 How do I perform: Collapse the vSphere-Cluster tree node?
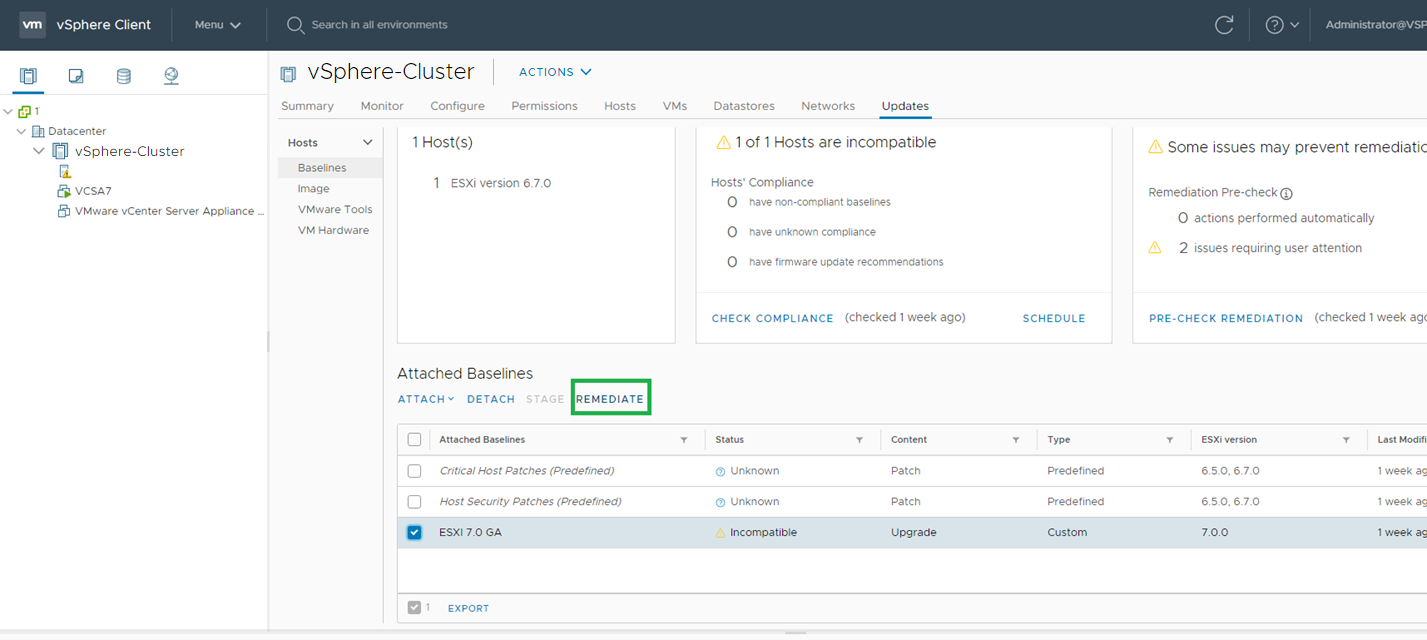[x=39, y=151]
